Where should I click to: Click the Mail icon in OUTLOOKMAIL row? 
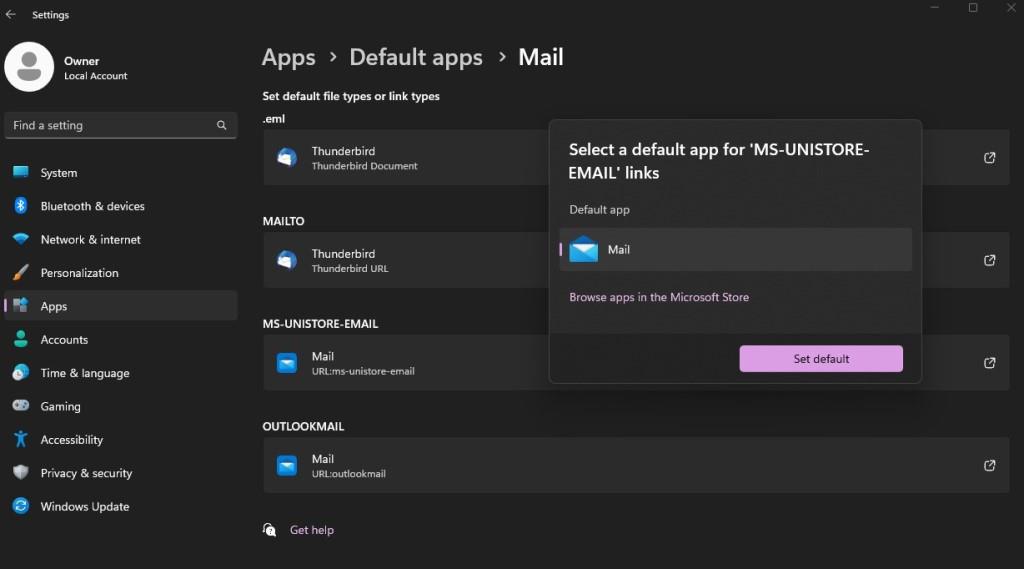tap(287, 465)
